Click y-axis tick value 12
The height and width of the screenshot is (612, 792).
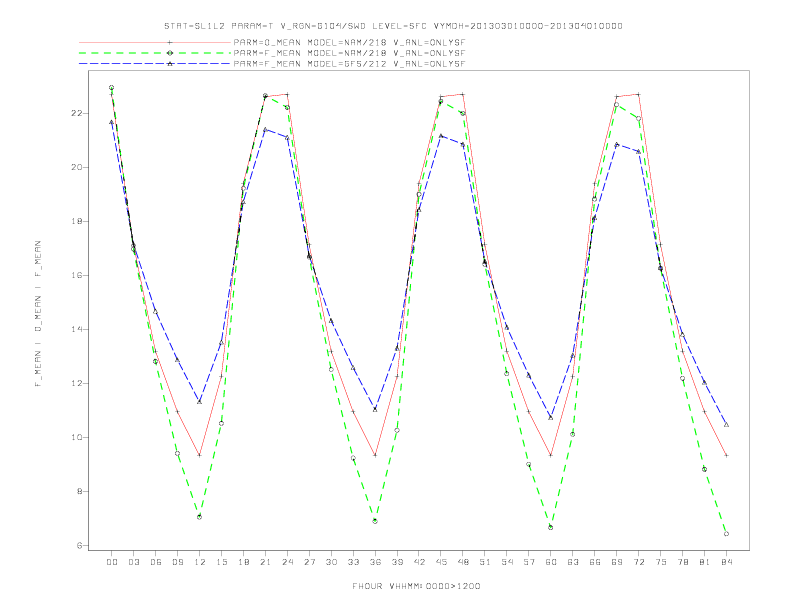(76, 383)
